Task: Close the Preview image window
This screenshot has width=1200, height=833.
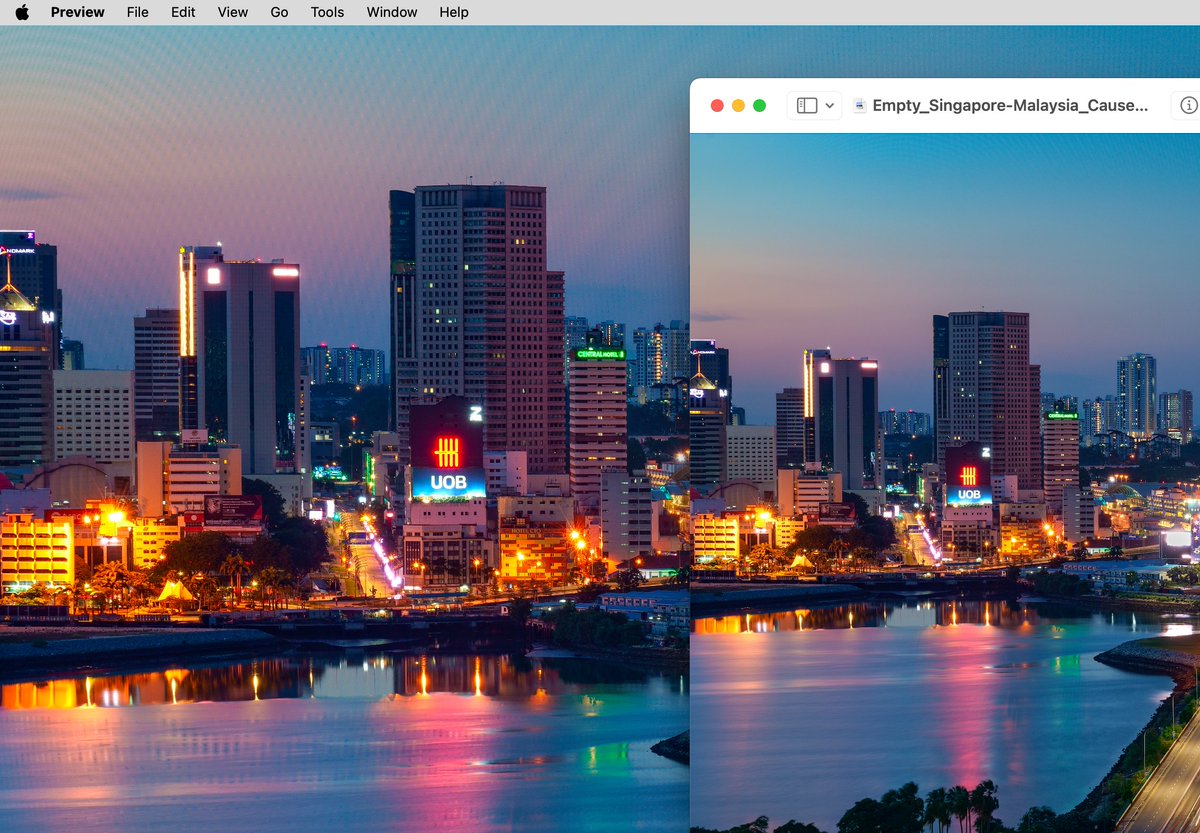Action: click(x=717, y=105)
